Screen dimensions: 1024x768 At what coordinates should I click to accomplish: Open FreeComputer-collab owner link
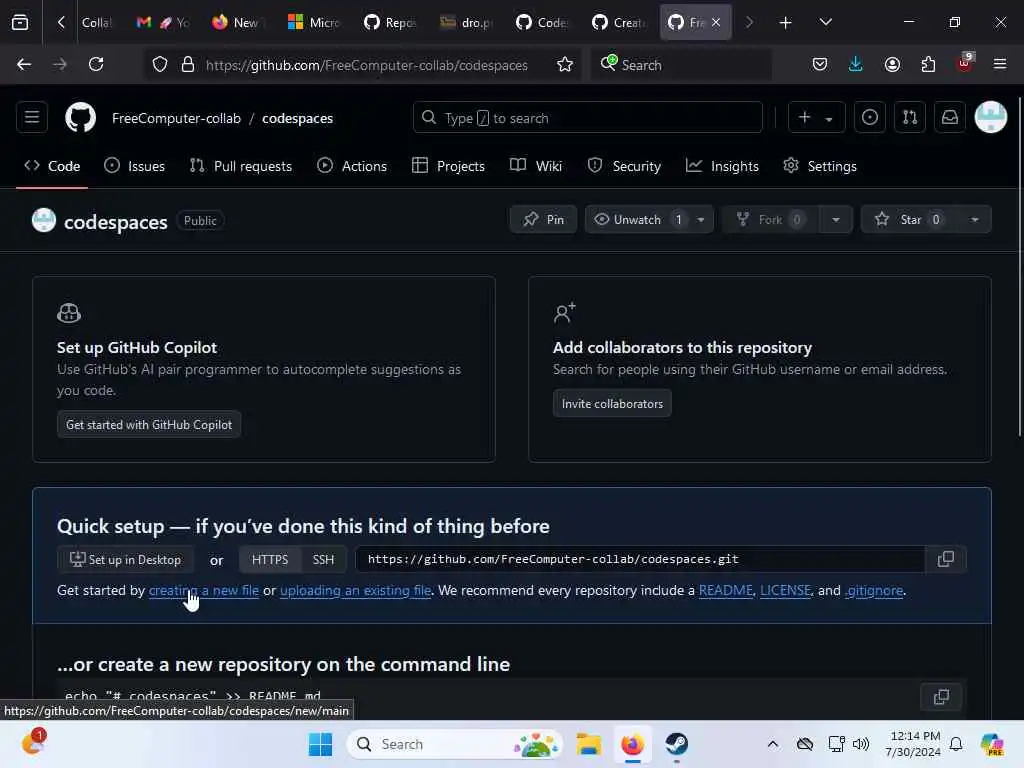tap(176, 118)
